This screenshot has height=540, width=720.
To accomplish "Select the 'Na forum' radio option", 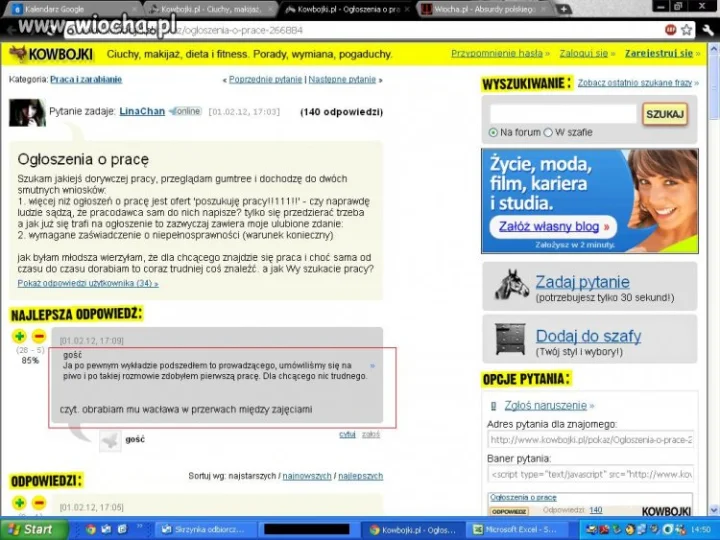I will pos(493,132).
